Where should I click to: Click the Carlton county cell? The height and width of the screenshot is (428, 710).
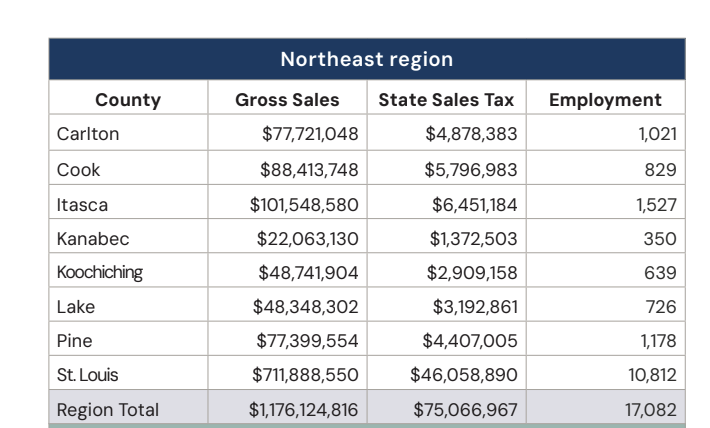(82, 133)
